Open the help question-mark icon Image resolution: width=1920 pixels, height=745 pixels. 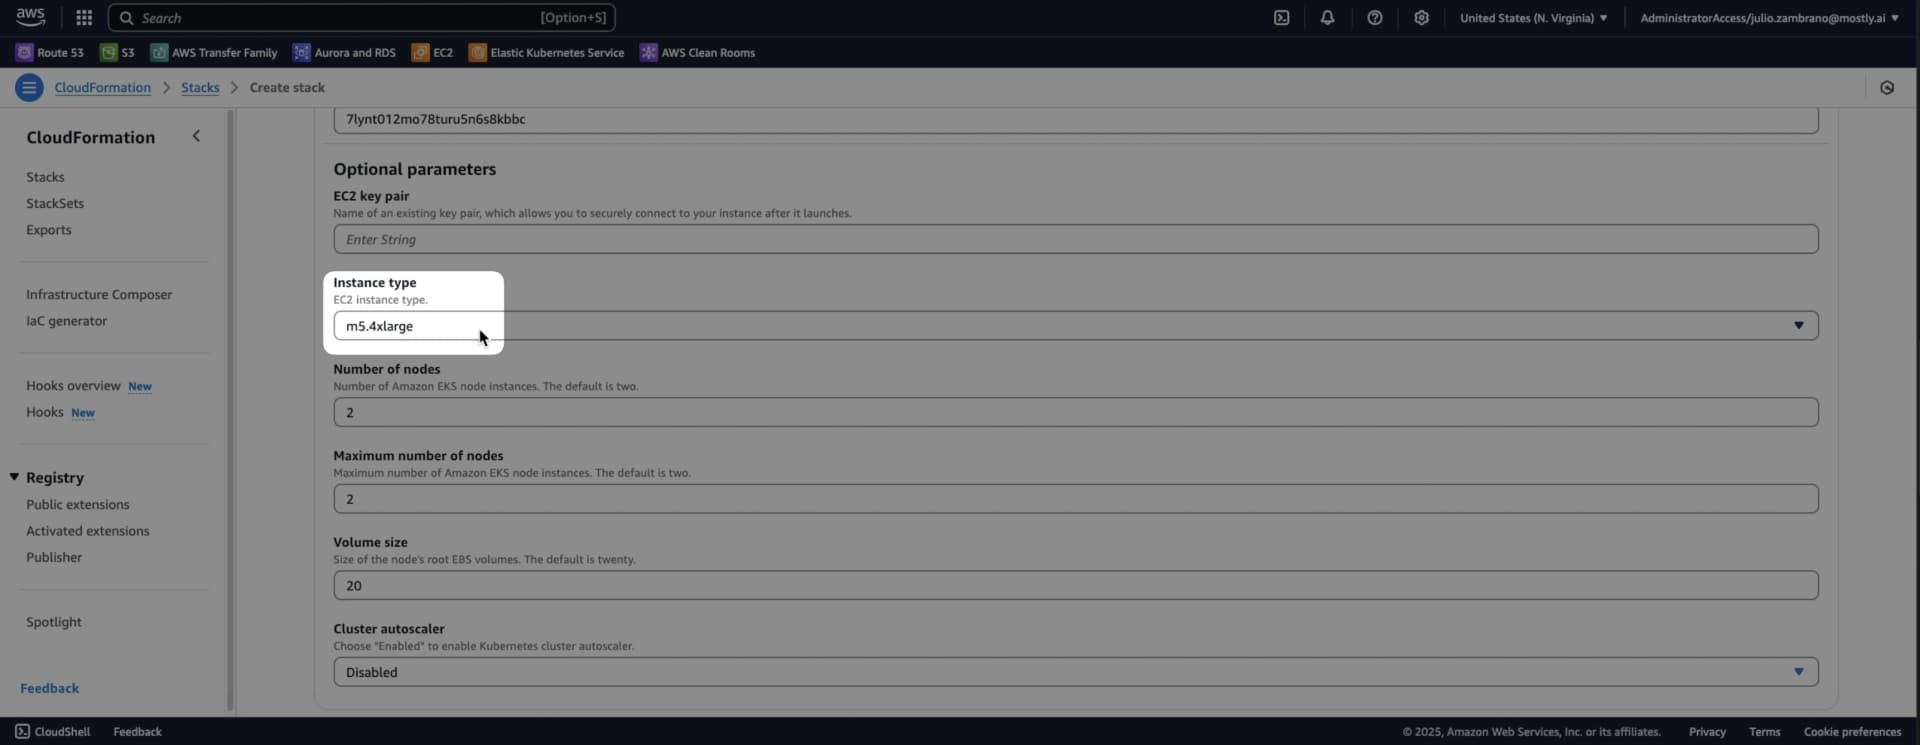click(x=1374, y=18)
